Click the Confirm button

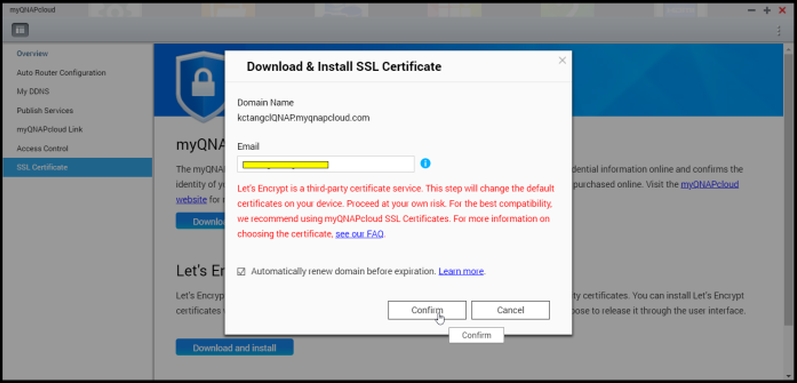pyautogui.click(x=427, y=310)
